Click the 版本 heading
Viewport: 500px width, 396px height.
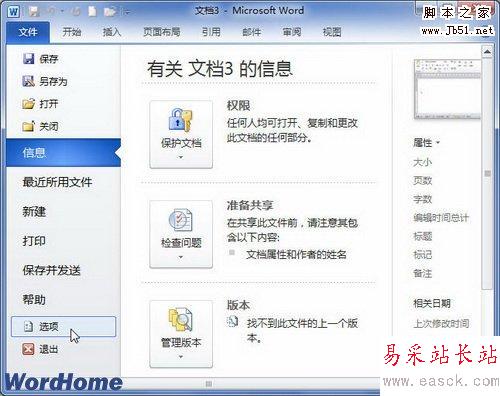pos(238,305)
